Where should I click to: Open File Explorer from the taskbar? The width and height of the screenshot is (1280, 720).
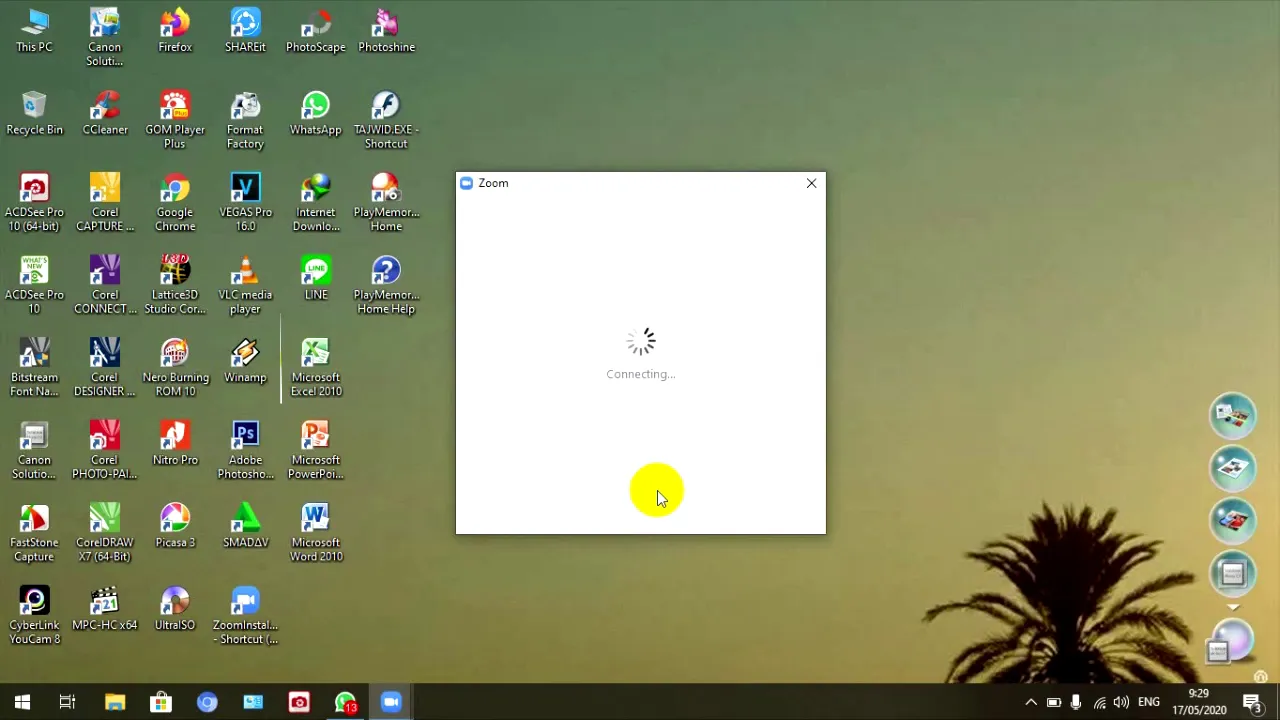[x=115, y=702]
